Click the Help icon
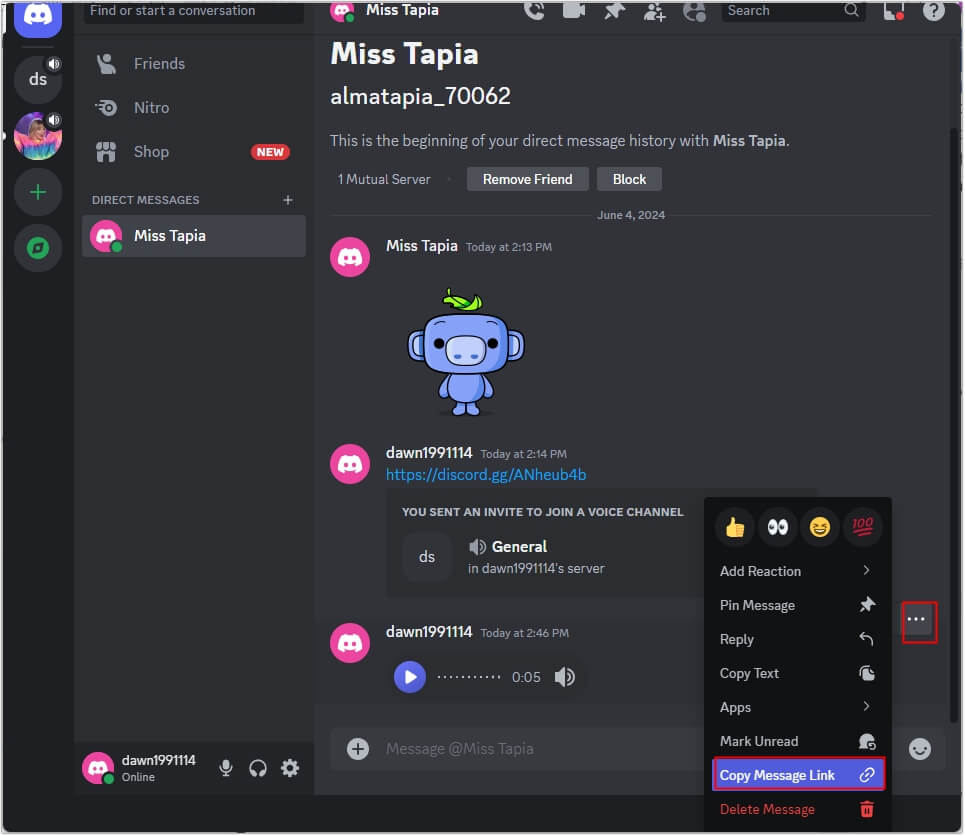The width and height of the screenshot is (965, 836). 933,11
